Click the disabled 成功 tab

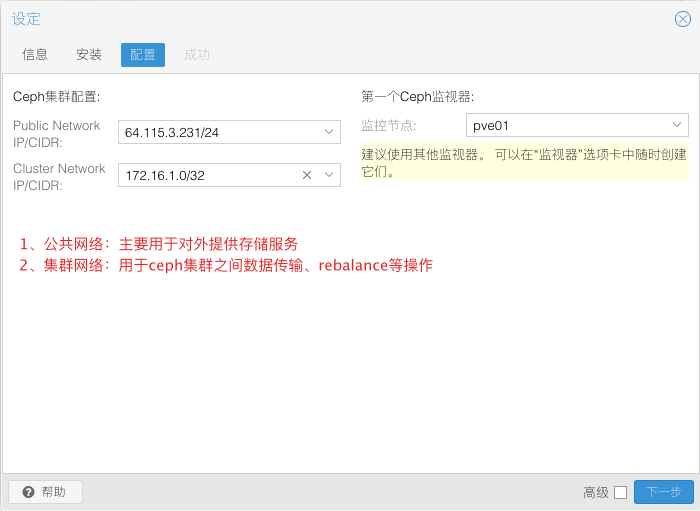[197, 54]
